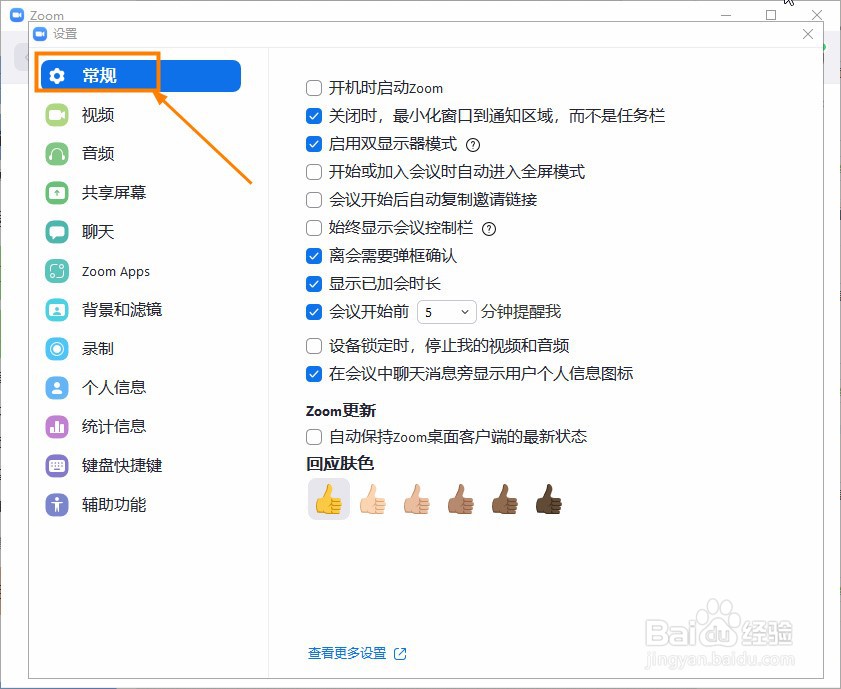Viewport: 841px width, 689px height.
Task: Select the medium-light thumbs-up skin tone
Action: pyautogui.click(x=417, y=499)
